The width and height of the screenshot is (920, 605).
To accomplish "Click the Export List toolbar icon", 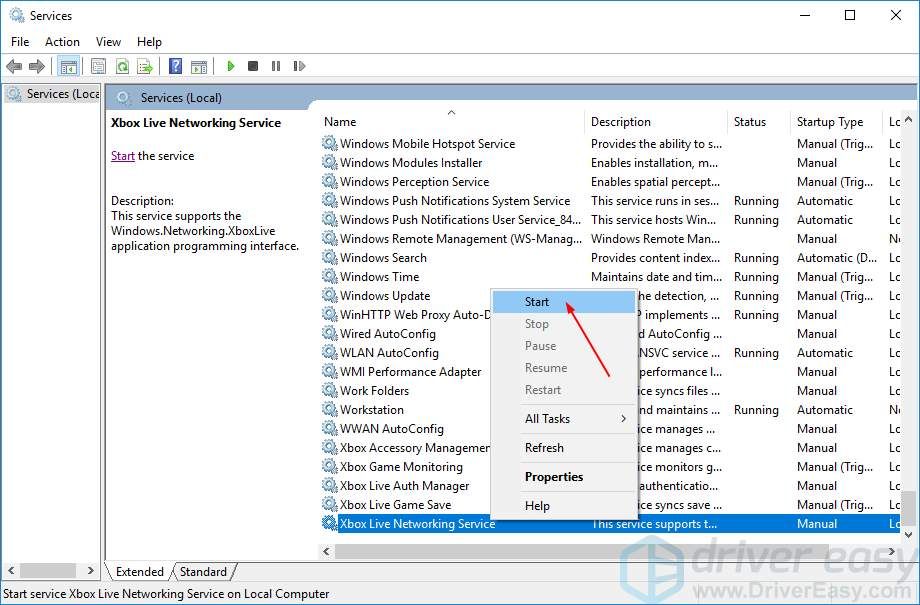I will 145,66.
